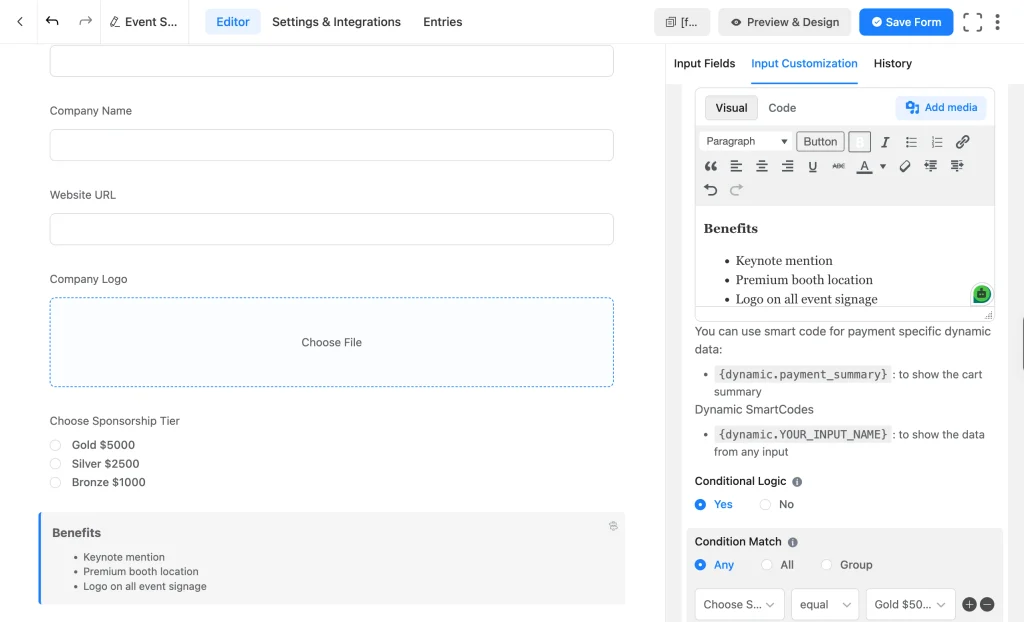1024x622 pixels.
Task: Select the Gold $5000 tier
Action: pyautogui.click(x=93, y=445)
